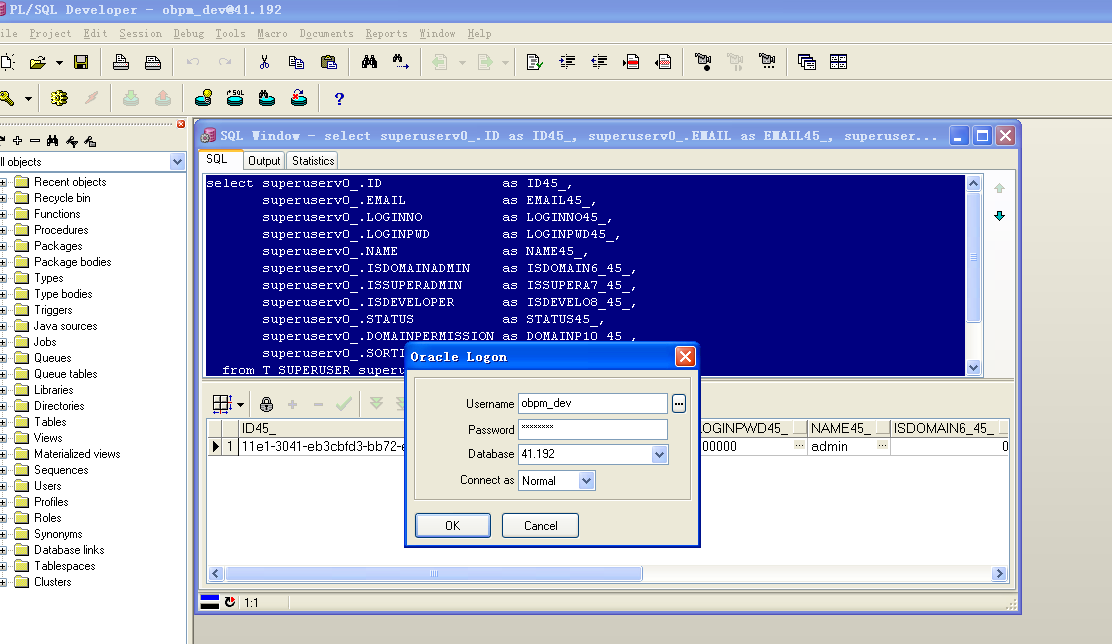Click the green next-statement down arrow beside the SQL editor
1112x644 pixels.
point(999,216)
